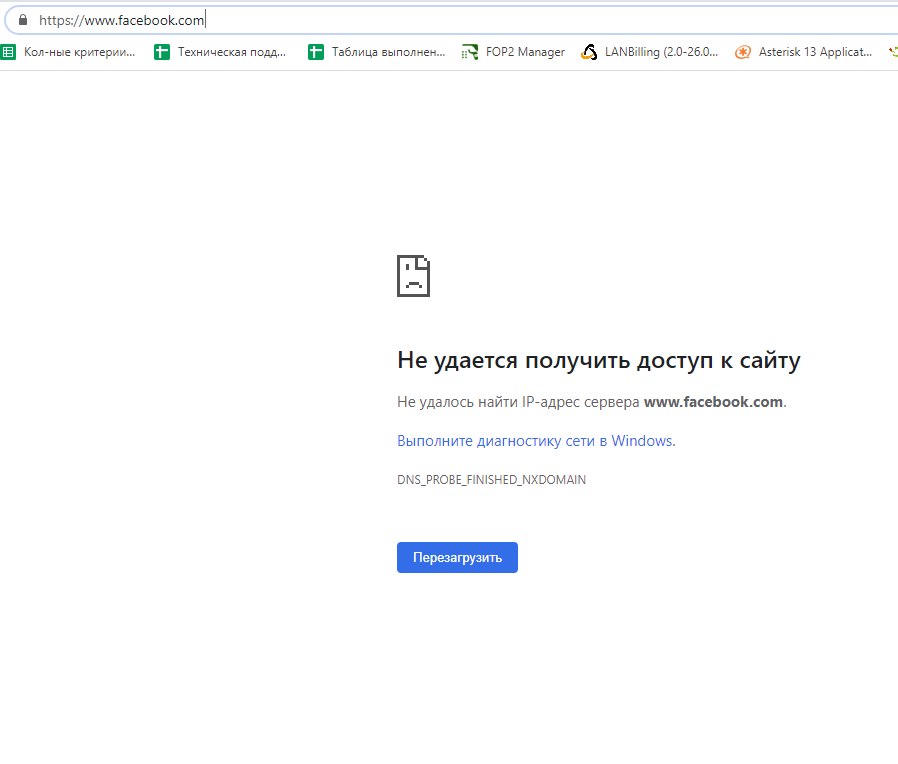
Task: Open the Таблица выполнен... bookmark
Action: (377, 52)
